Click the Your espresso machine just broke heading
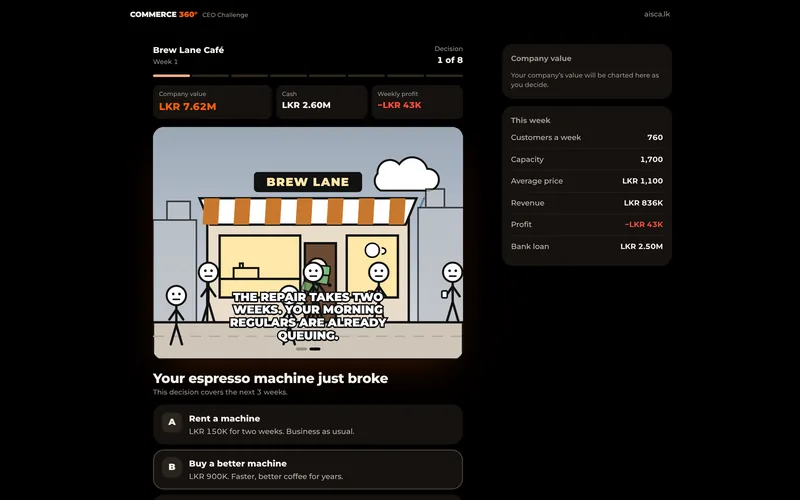This screenshot has width=800, height=500. pos(270,378)
